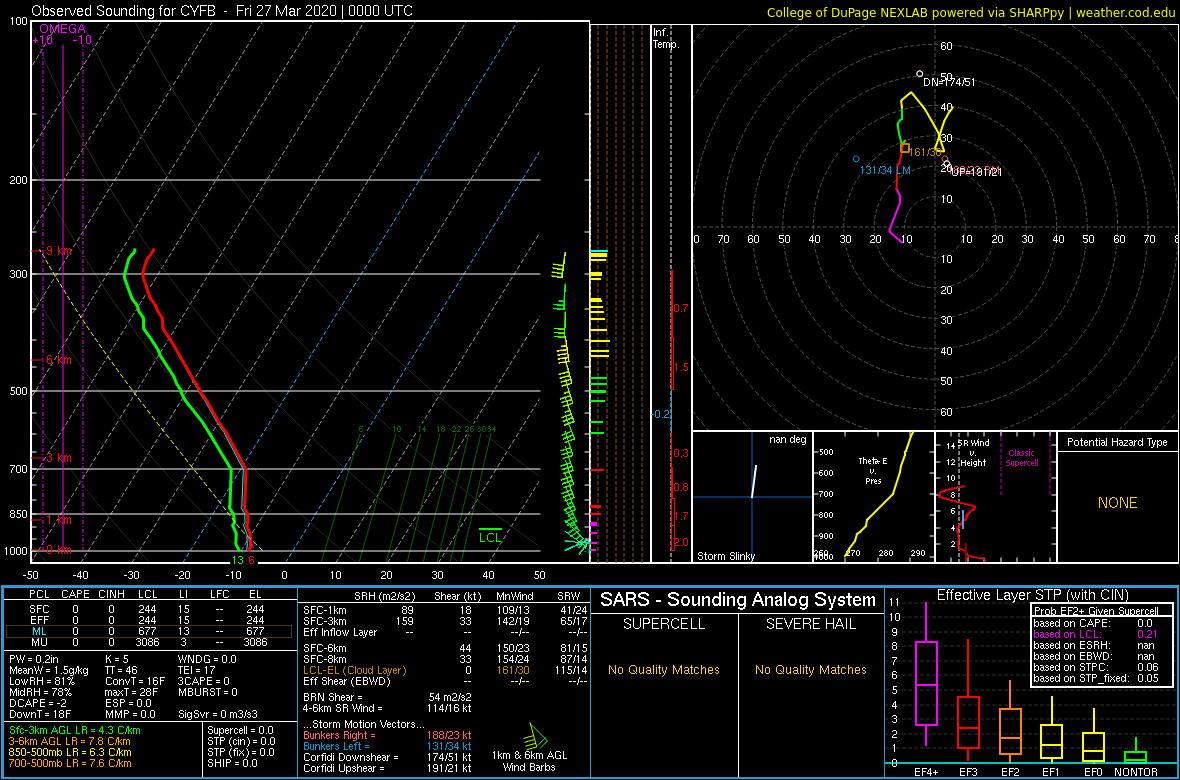Click the Effective Layer STP (with CIN) title
Screen dimensions: 1180x780
(x=1032, y=596)
